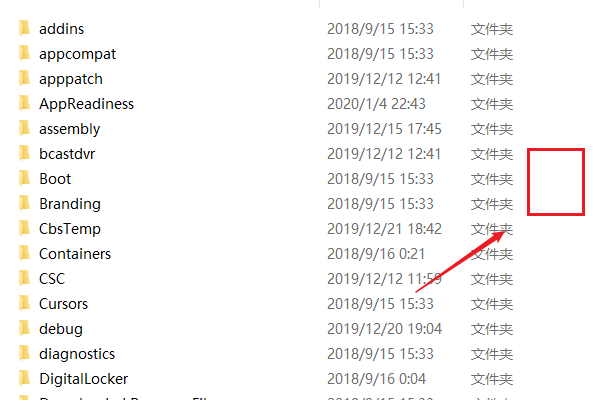This screenshot has height=400, width=600.
Task: Click the addins folder icon
Action: 24,28
